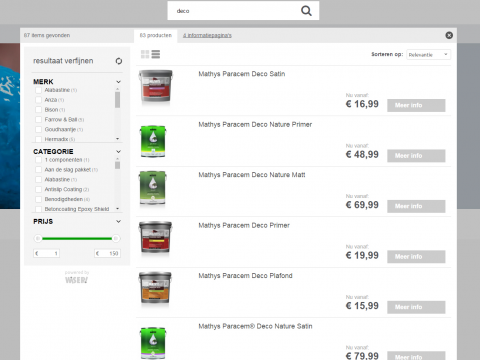Reset filters with the refresh icon
480x360 pixels.
coord(119,61)
